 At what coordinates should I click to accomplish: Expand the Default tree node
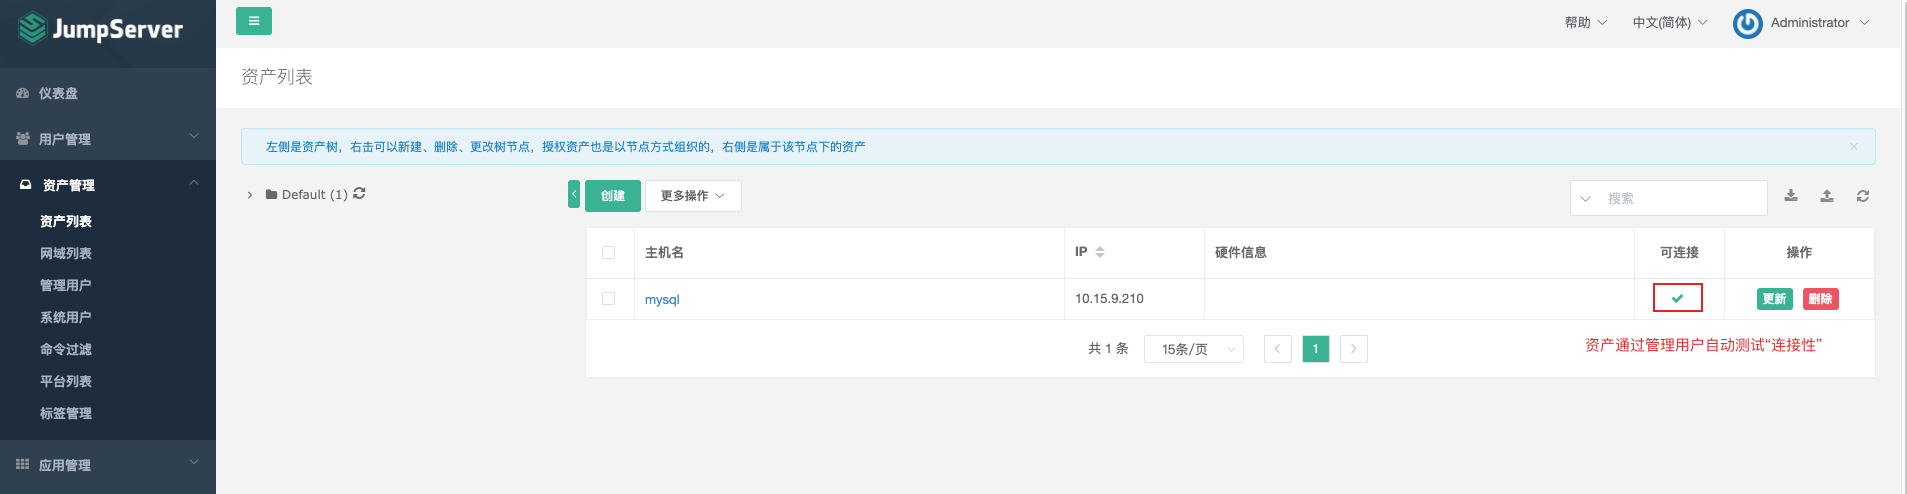coord(250,195)
